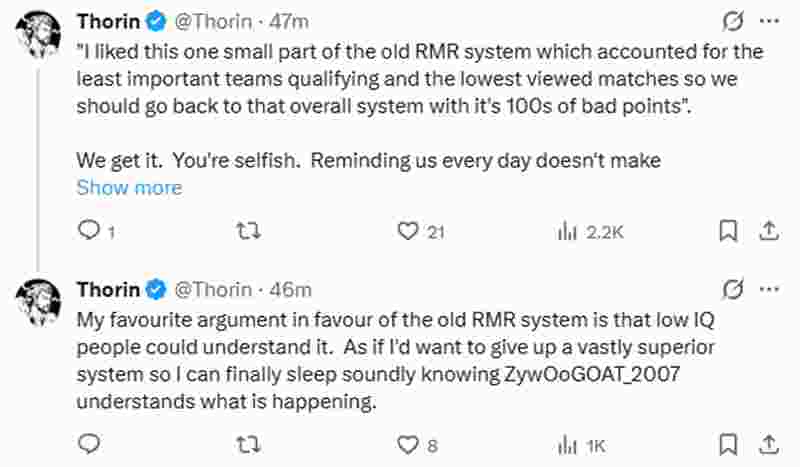Viewport: 800px width, 467px height.
Task: Reply to the first Thorin tweet
Action: click(x=90, y=231)
